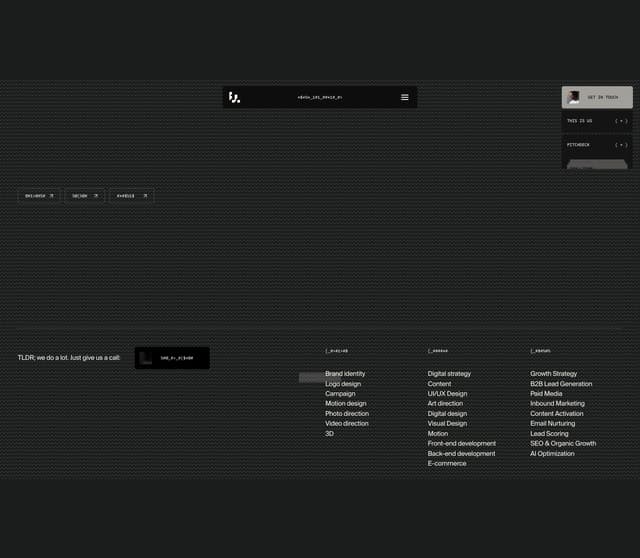Select the 'Motion design' service
Viewport: 640px width, 558px height.
[x=346, y=403]
